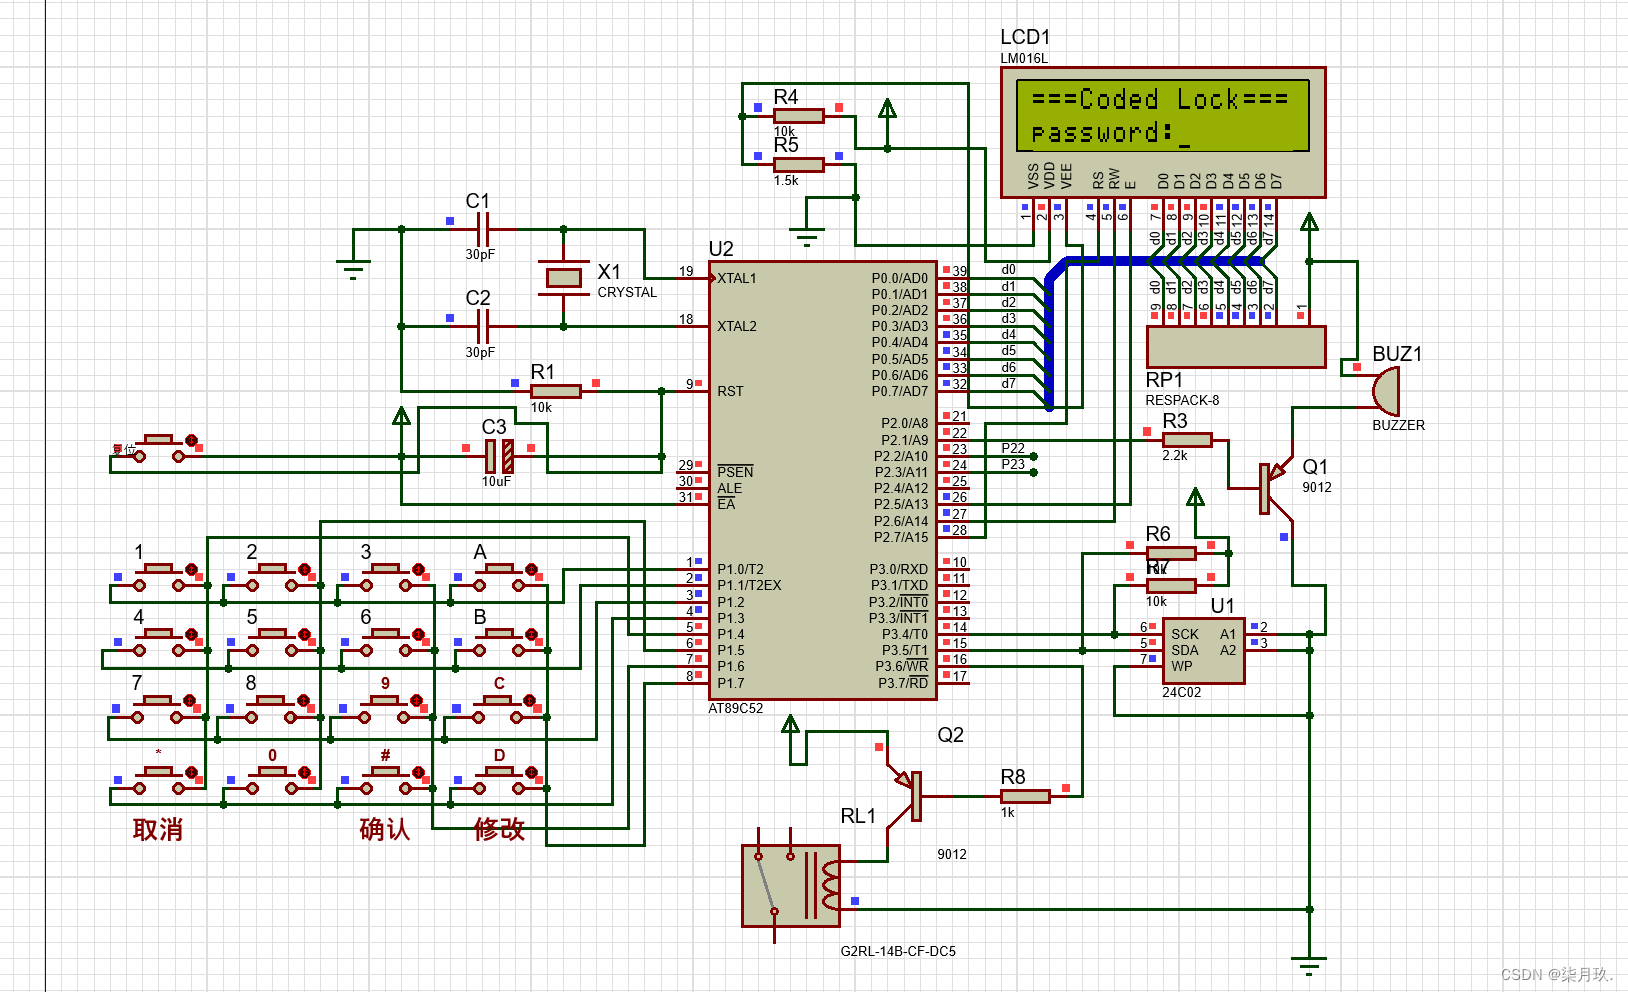1628x992 pixels.
Task: Select the X1 crystal component
Action: tap(564, 277)
